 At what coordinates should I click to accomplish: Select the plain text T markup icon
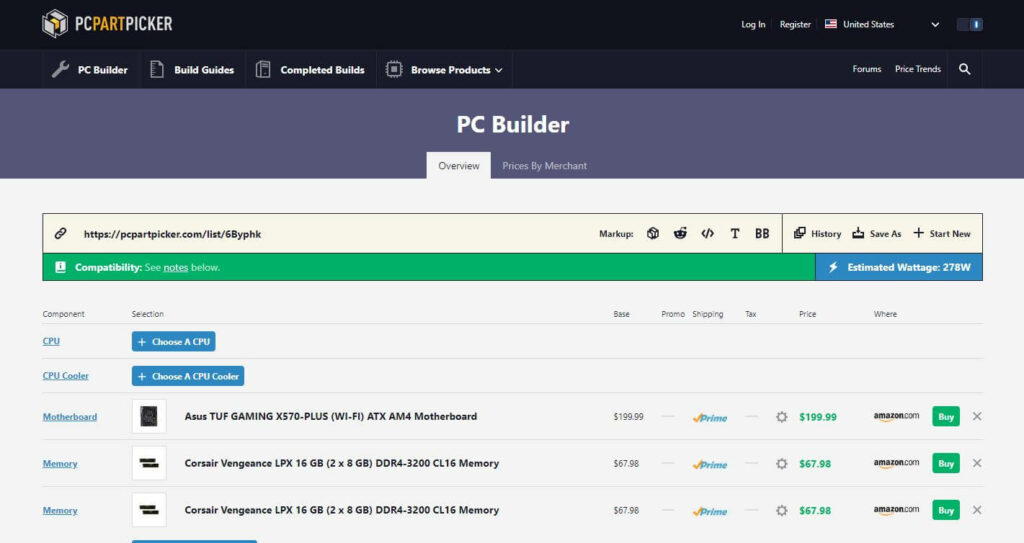tap(735, 233)
